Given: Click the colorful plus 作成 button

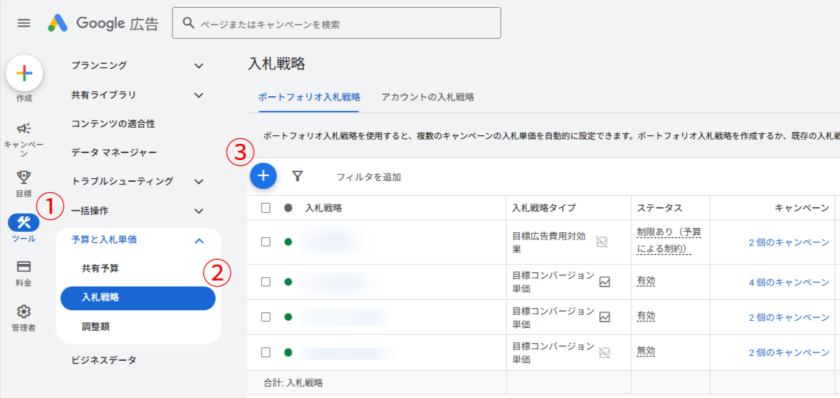Looking at the screenshot, I should click(24, 73).
